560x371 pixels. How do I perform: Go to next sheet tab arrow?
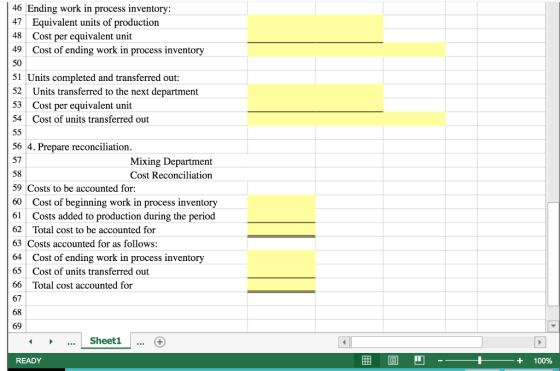(51, 342)
